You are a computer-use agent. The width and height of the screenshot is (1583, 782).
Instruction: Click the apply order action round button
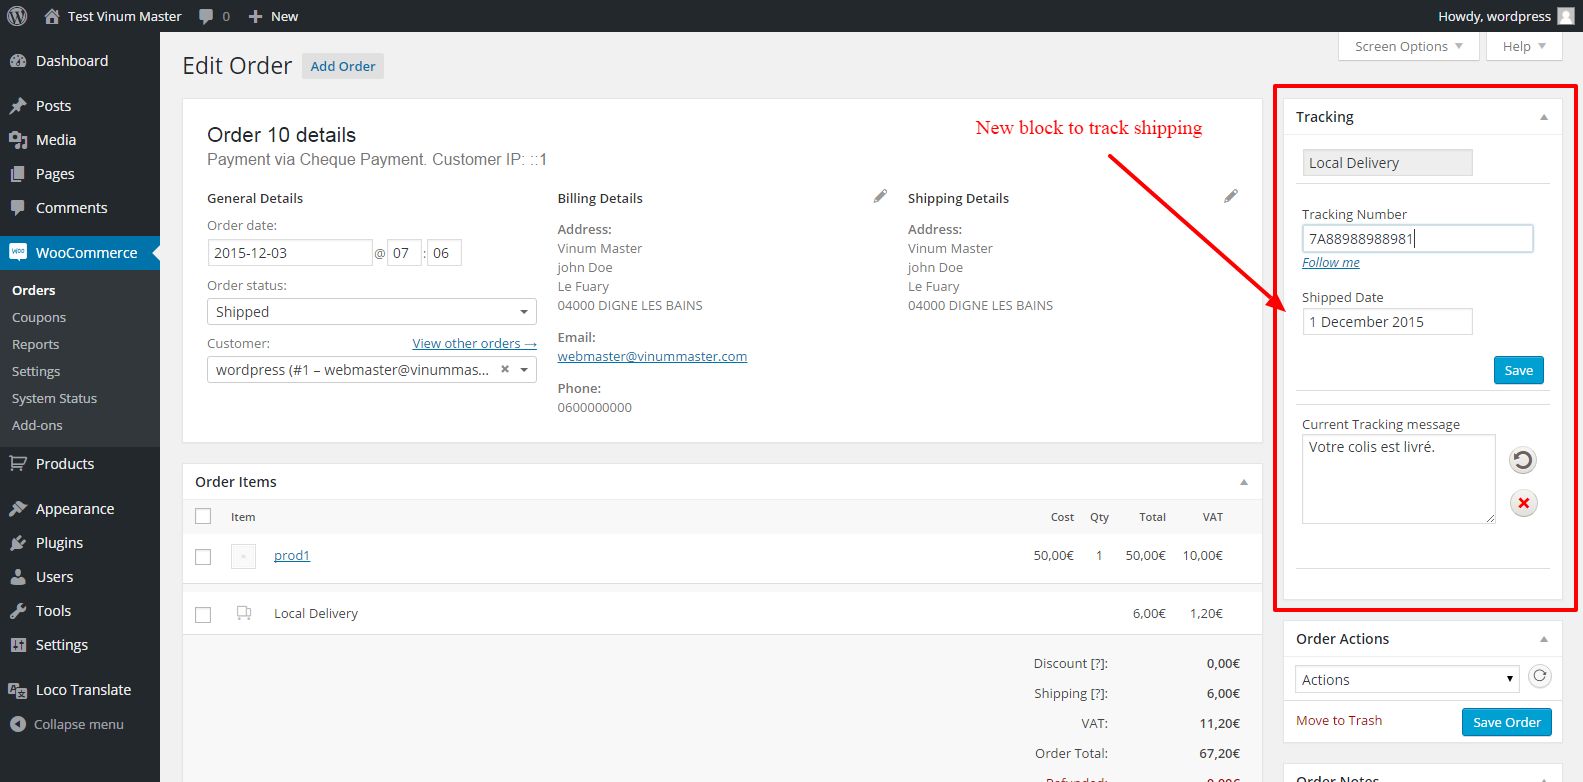[1540, 677]
